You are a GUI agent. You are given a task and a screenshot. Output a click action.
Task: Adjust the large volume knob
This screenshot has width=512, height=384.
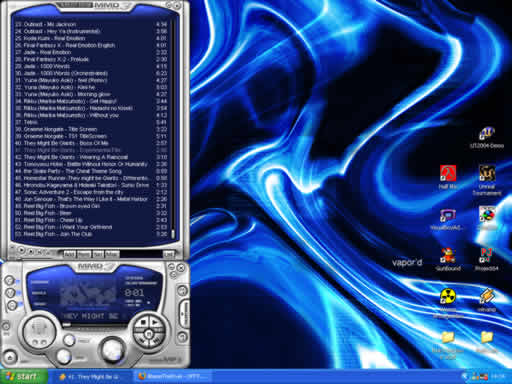tap(112, 350)
